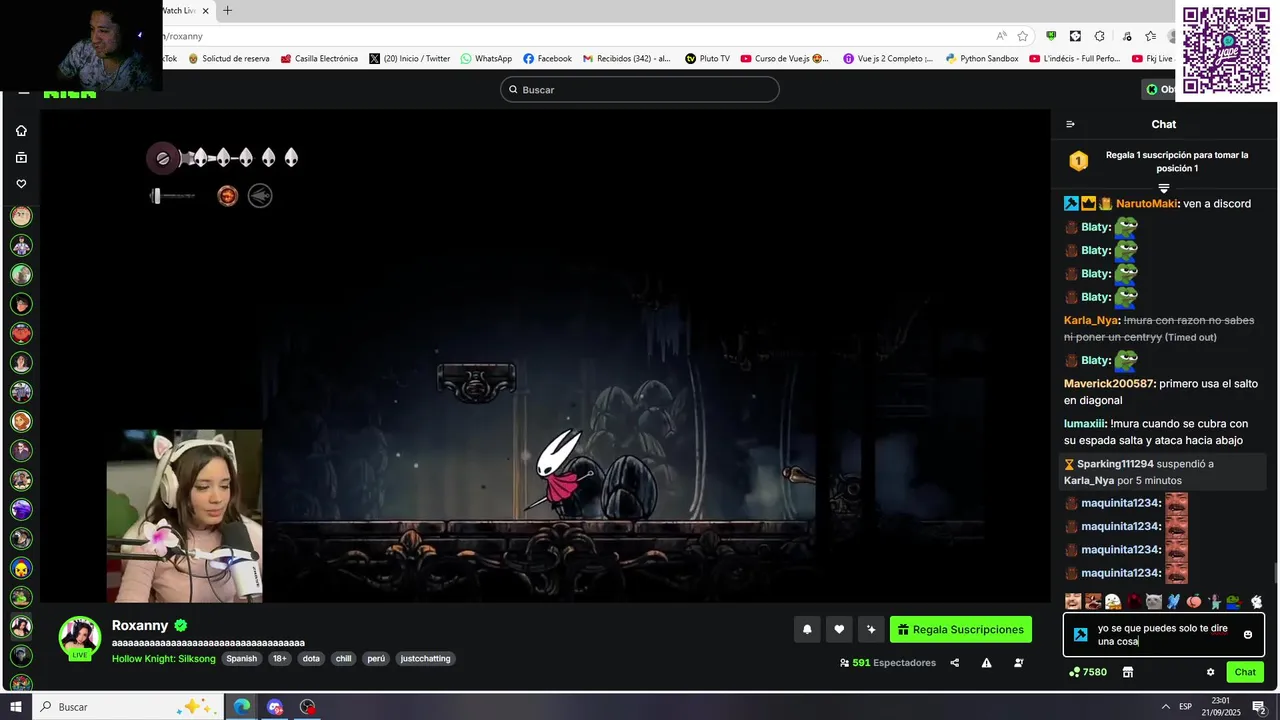This screenshot has width=1280, height=720.
Task: Click the gold position 1 badge
Action: point(1078,161)
